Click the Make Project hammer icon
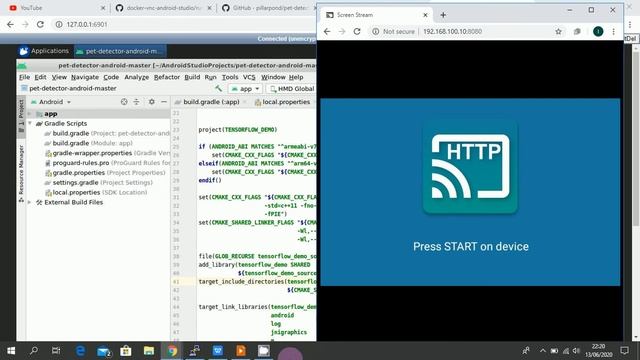The height and width of the screenshot is (360, 640). [219, 88]
